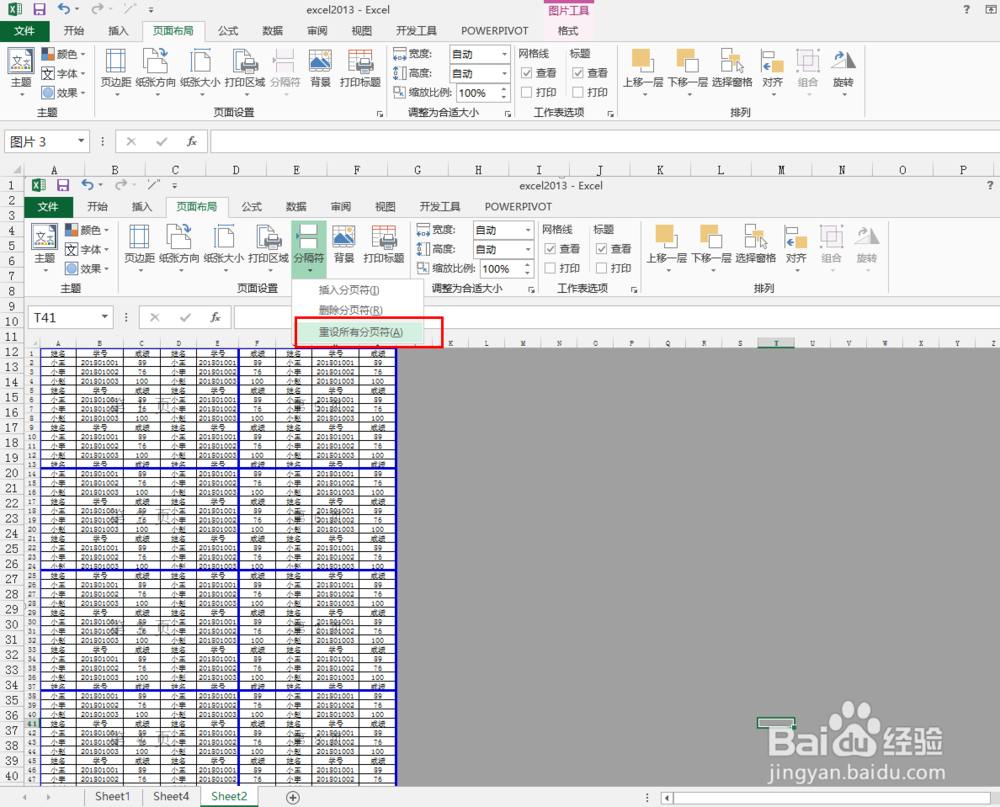Open T41 name box dropdown in embedded picture
Viewport: 1000px width, 807px height.
click(x=105, y=317)
